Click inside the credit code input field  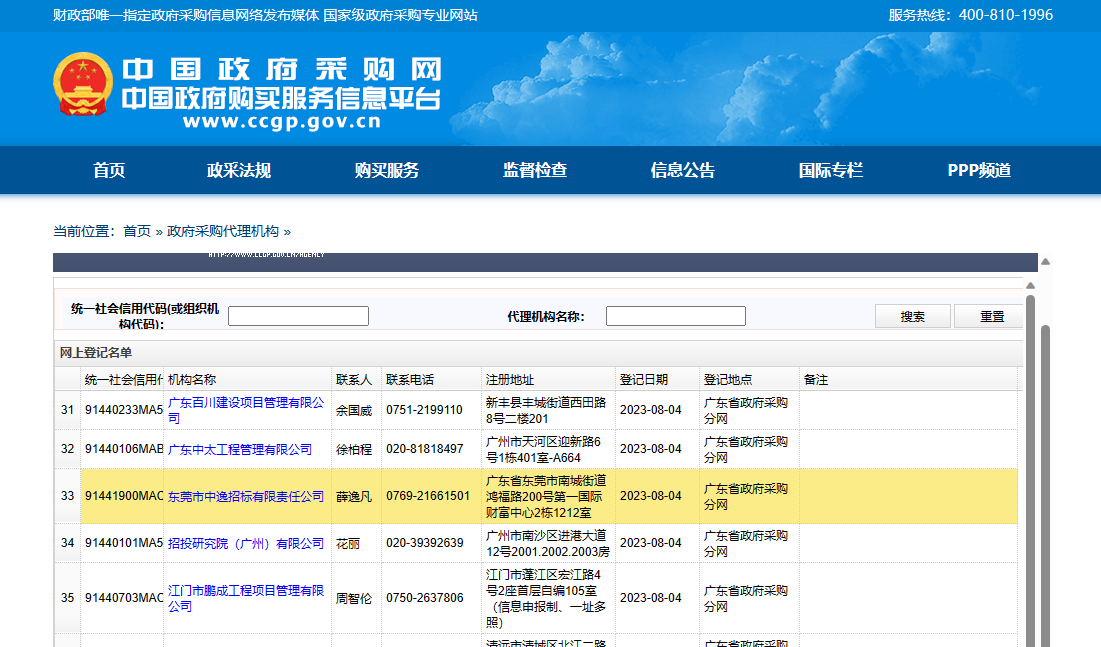tap(297, 315)
